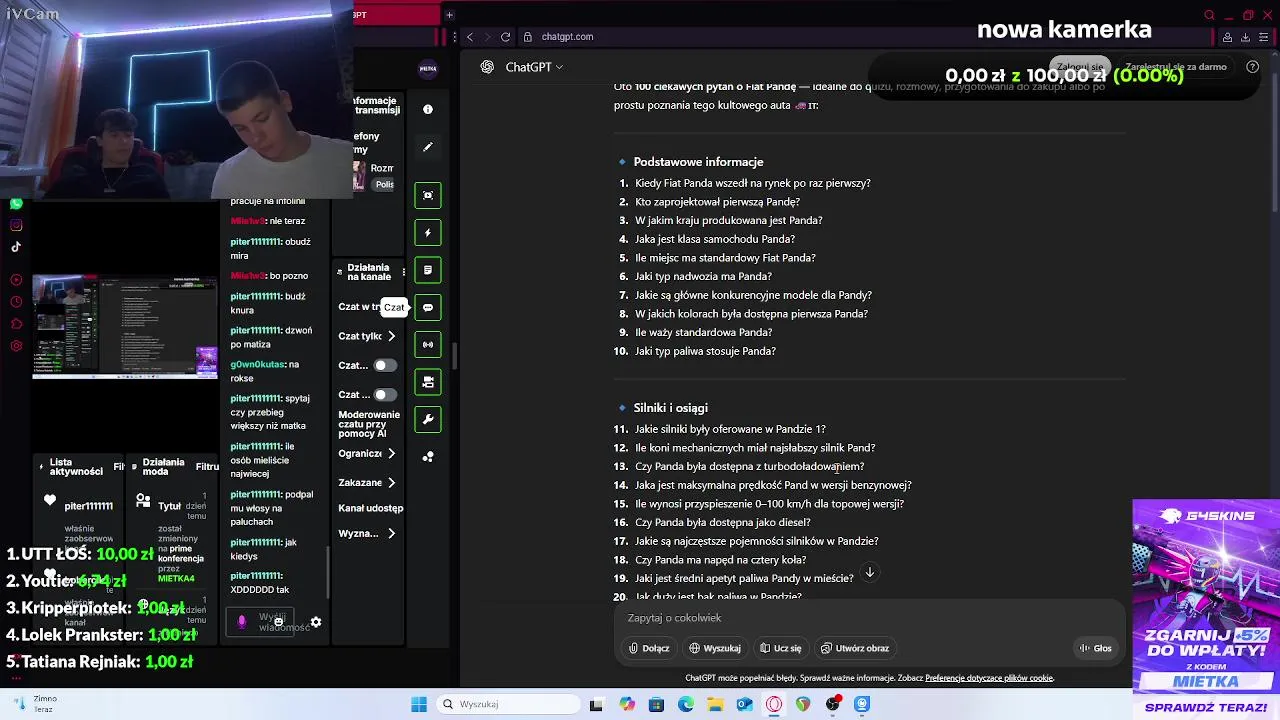
Task: Click 'Silniki i osiągi' heading
Action: coord(670,408)
